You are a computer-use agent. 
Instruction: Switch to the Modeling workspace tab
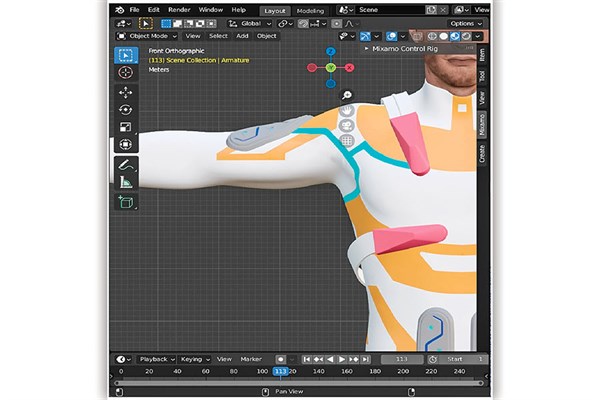pos(310,9)
